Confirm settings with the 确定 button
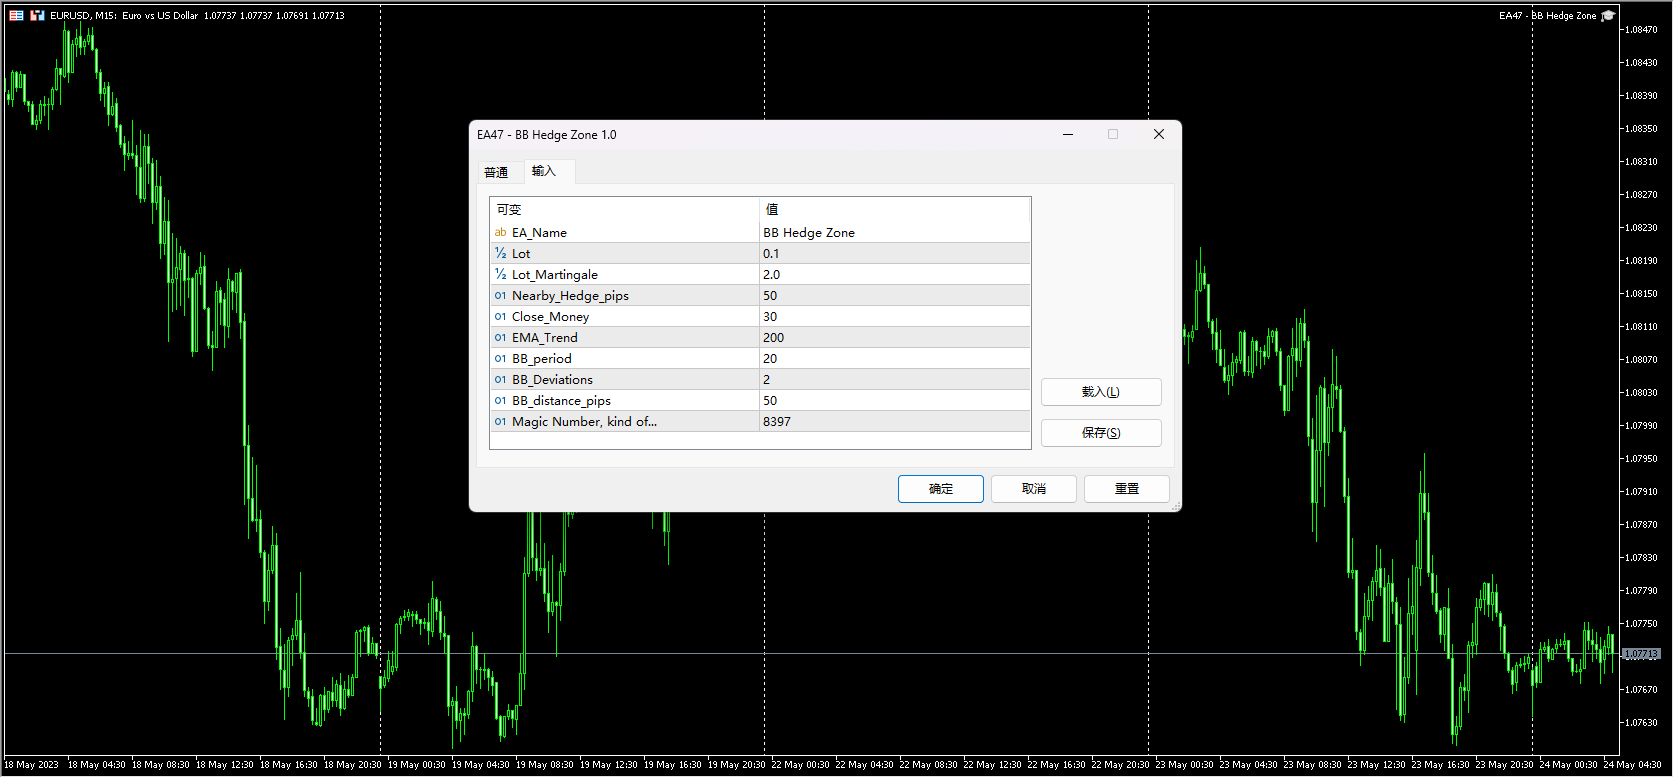 pyautogui.click(x=940, y=489)
